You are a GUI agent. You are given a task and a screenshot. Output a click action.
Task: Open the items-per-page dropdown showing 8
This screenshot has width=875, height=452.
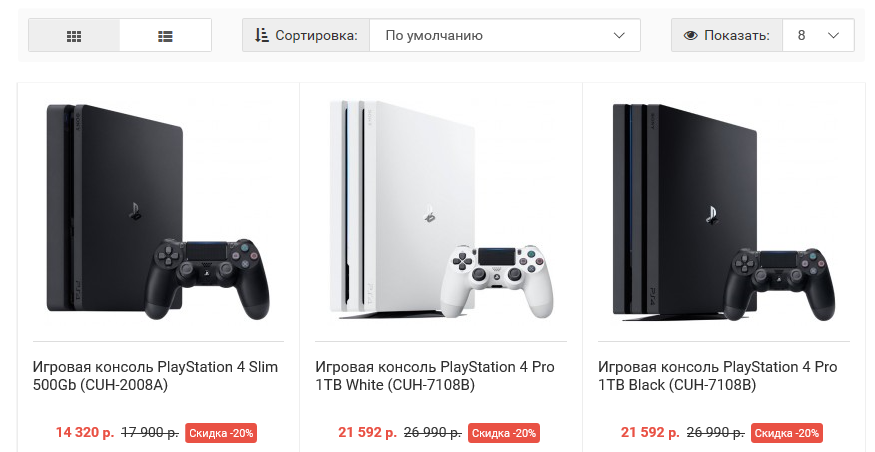pos(818,35)
